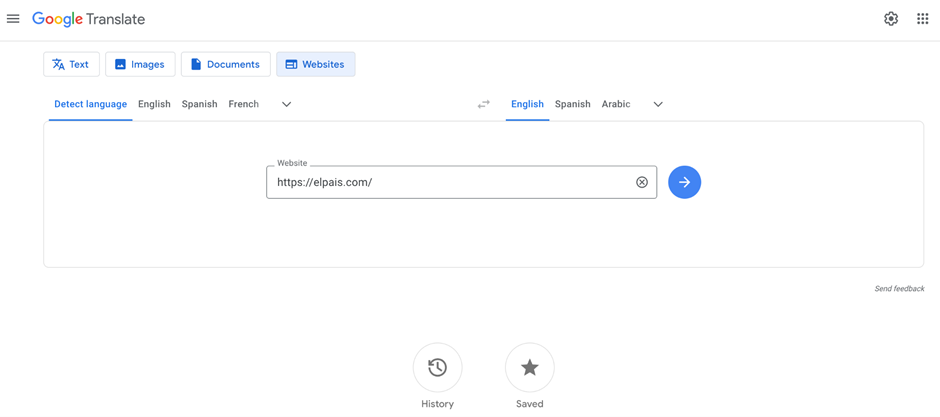
Task: Set target language to English
Action: point(528,104)
